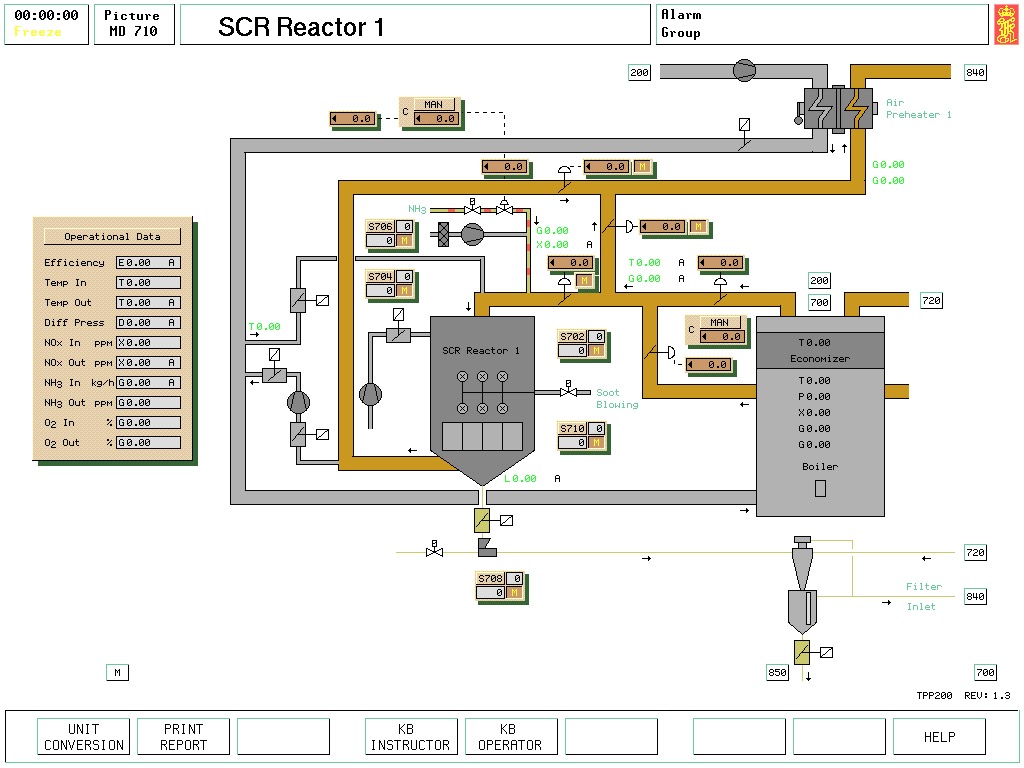The image size is (1024, 768).
Task: Click the catalyst block inside SCR Reactor
Action: [x=483, y=436]
